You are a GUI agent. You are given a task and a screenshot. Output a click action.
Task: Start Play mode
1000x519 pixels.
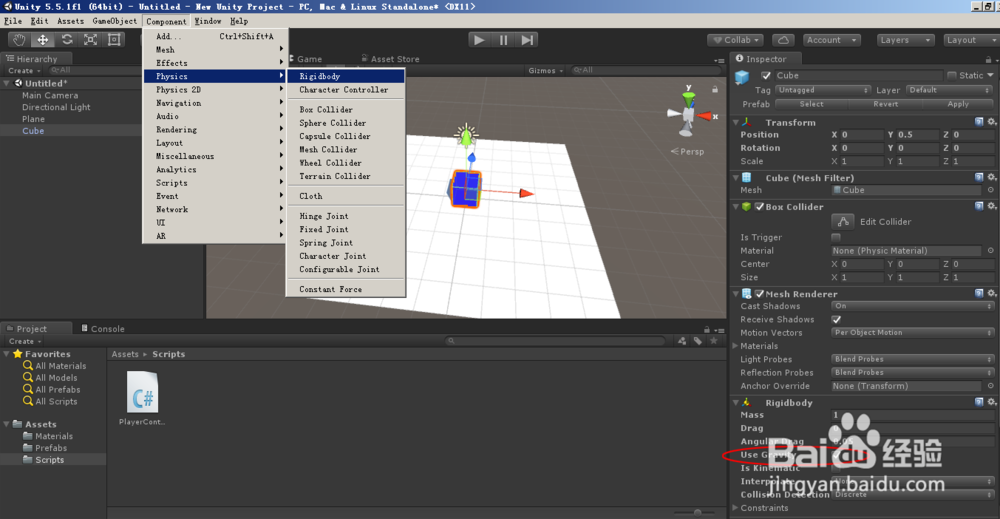click(x=479, y=40)
